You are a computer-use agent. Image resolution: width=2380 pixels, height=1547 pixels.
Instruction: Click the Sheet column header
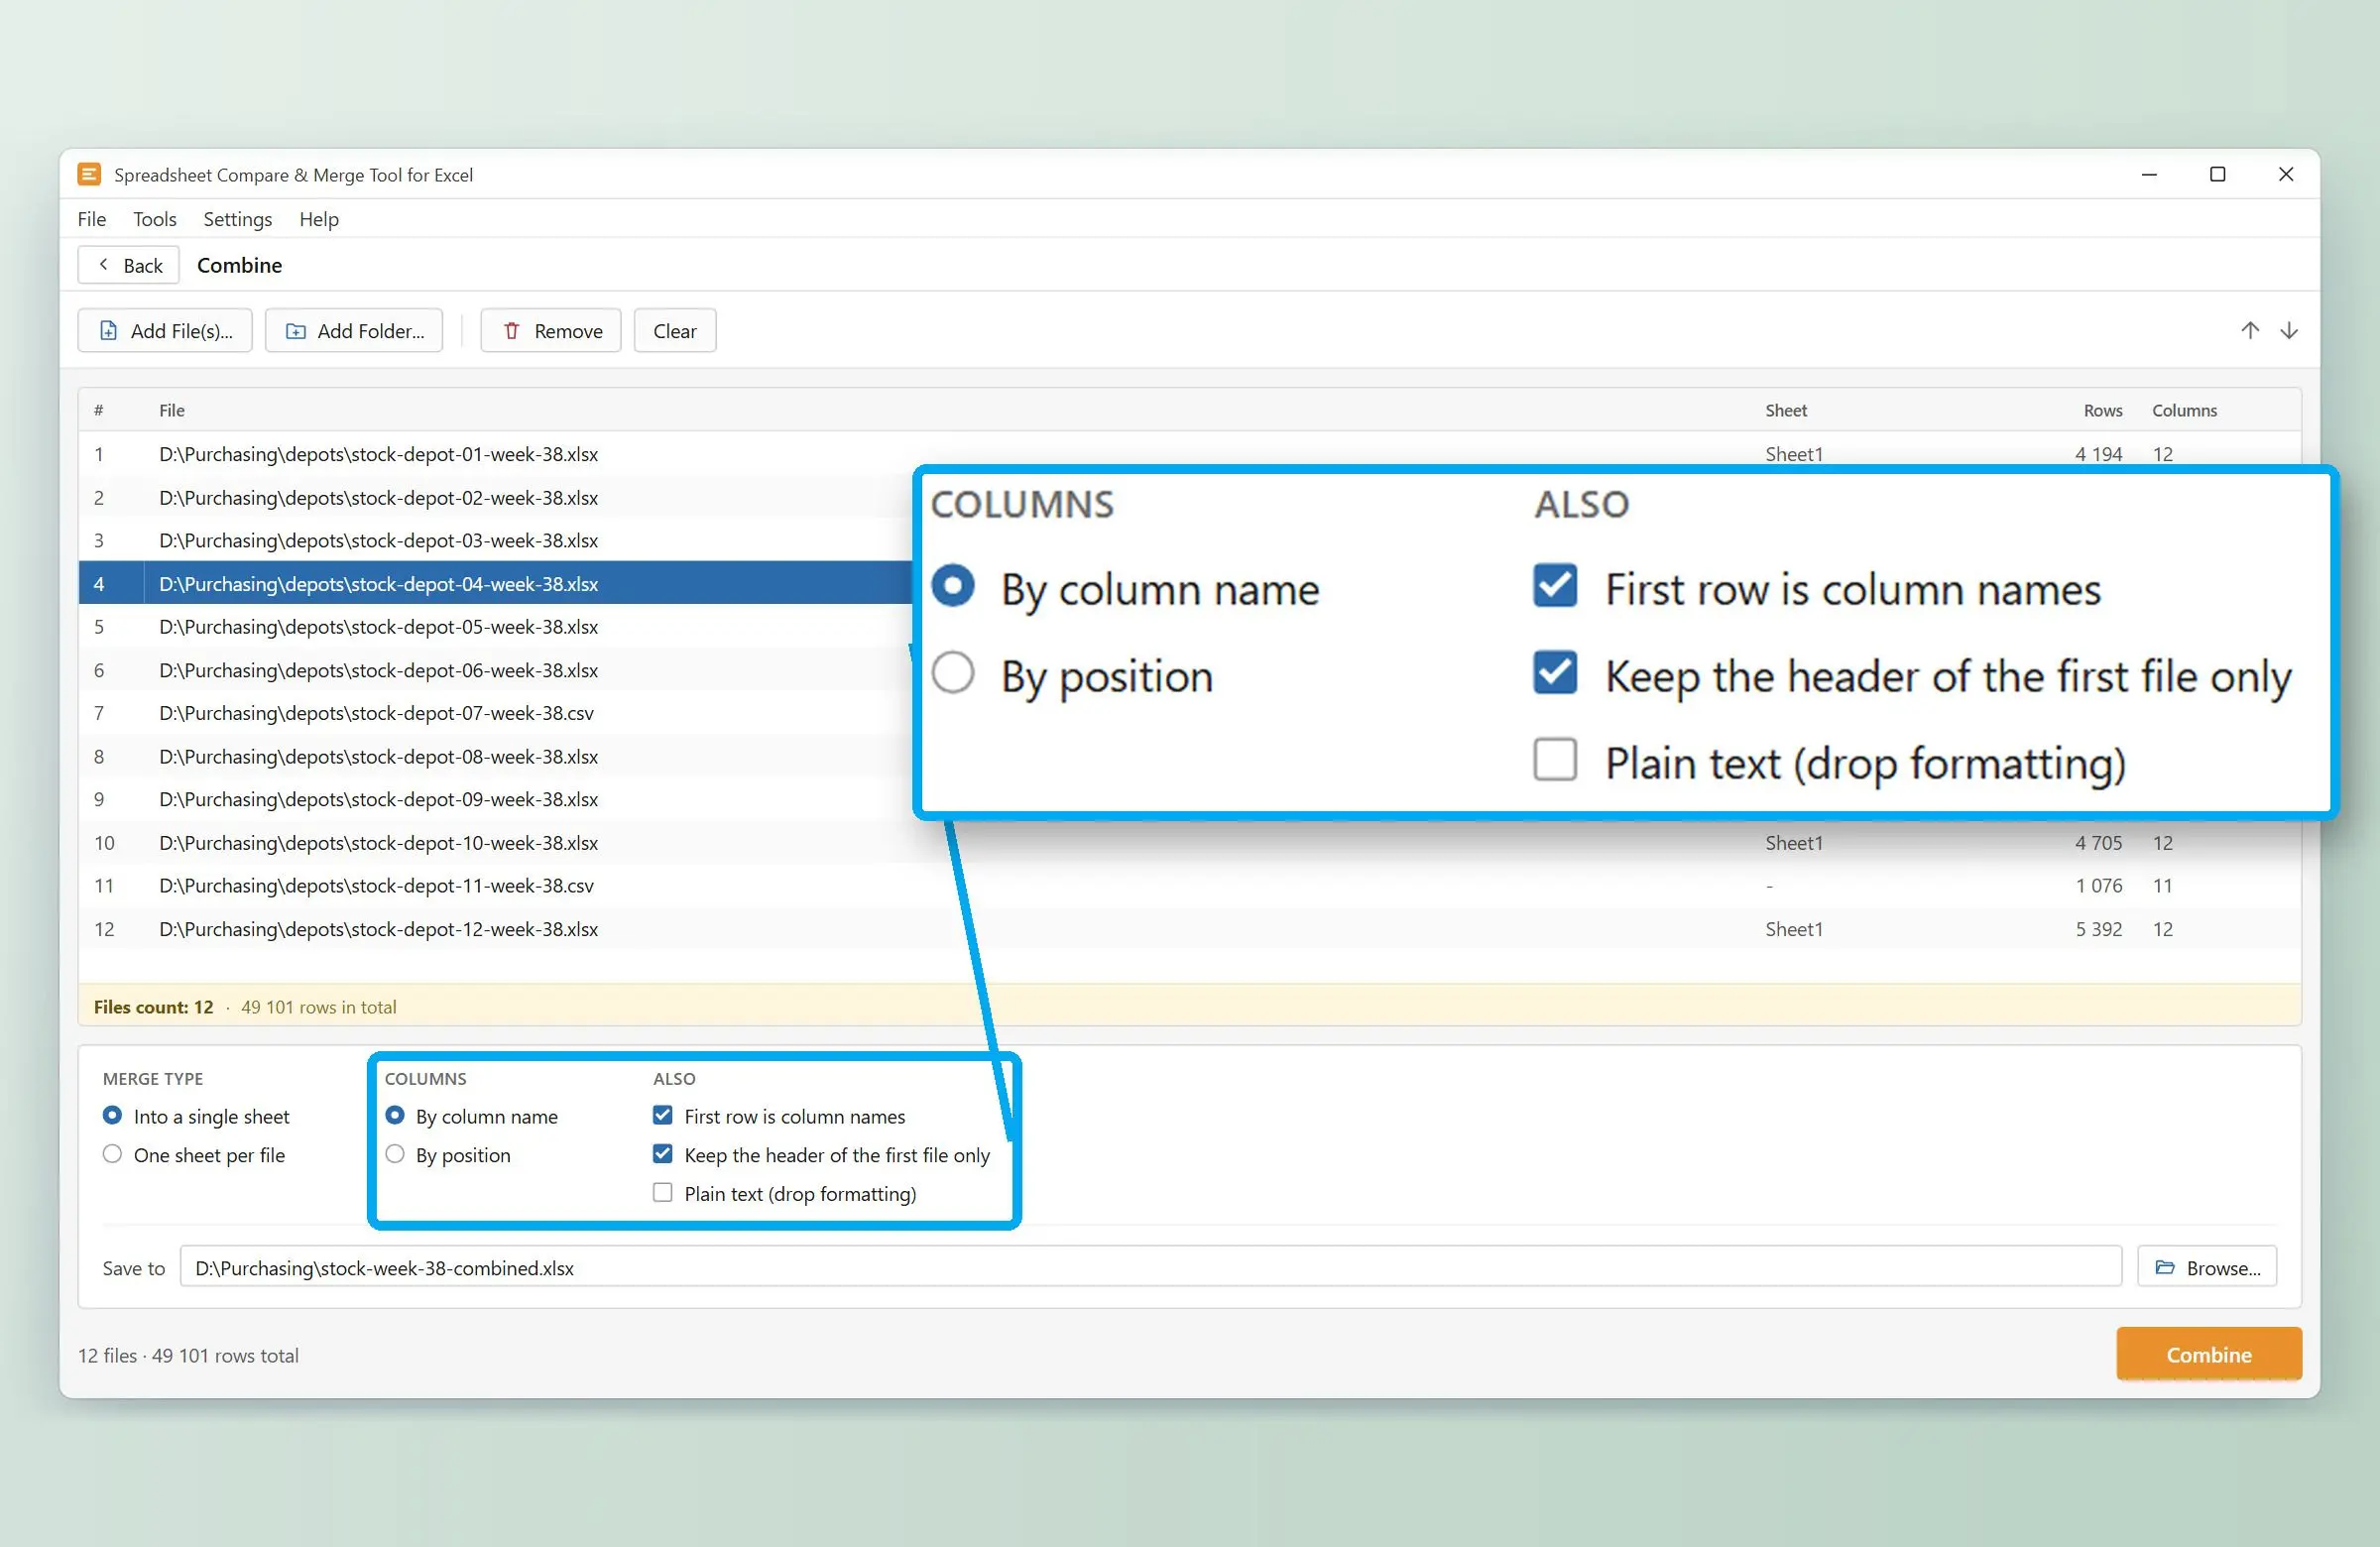pos(1786,410)
